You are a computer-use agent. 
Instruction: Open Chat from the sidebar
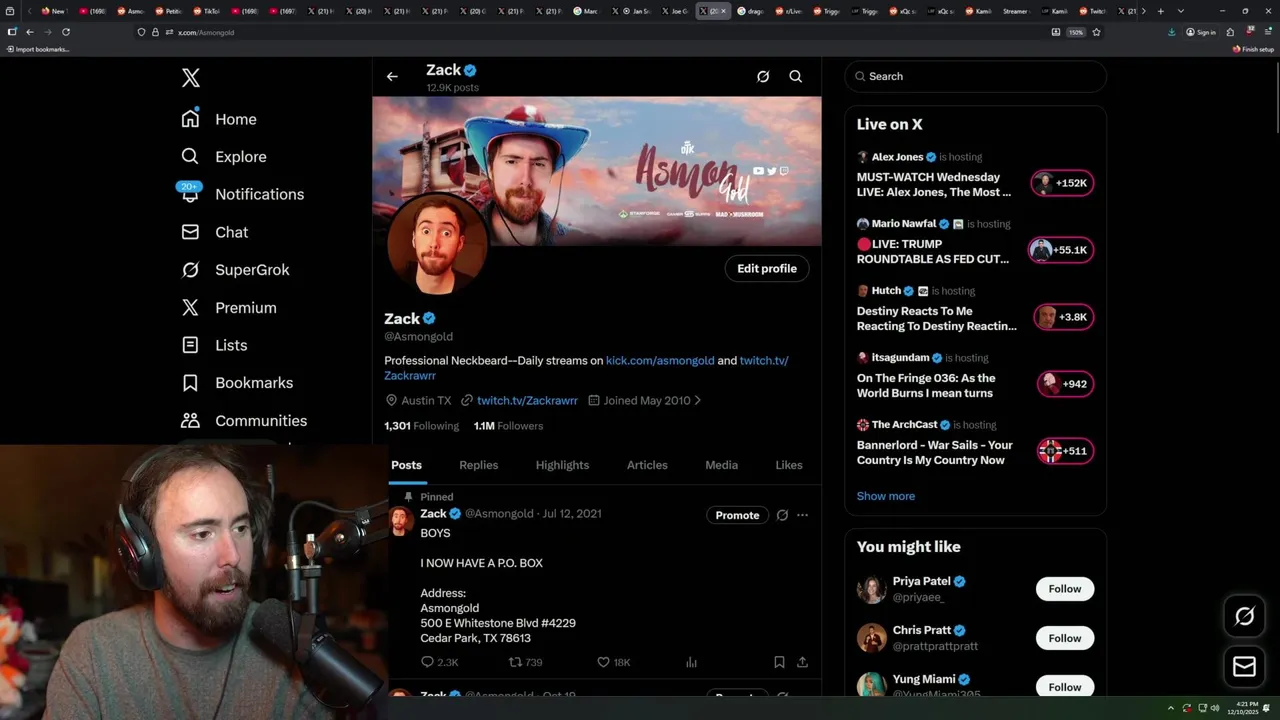click(x=214, y=232)
